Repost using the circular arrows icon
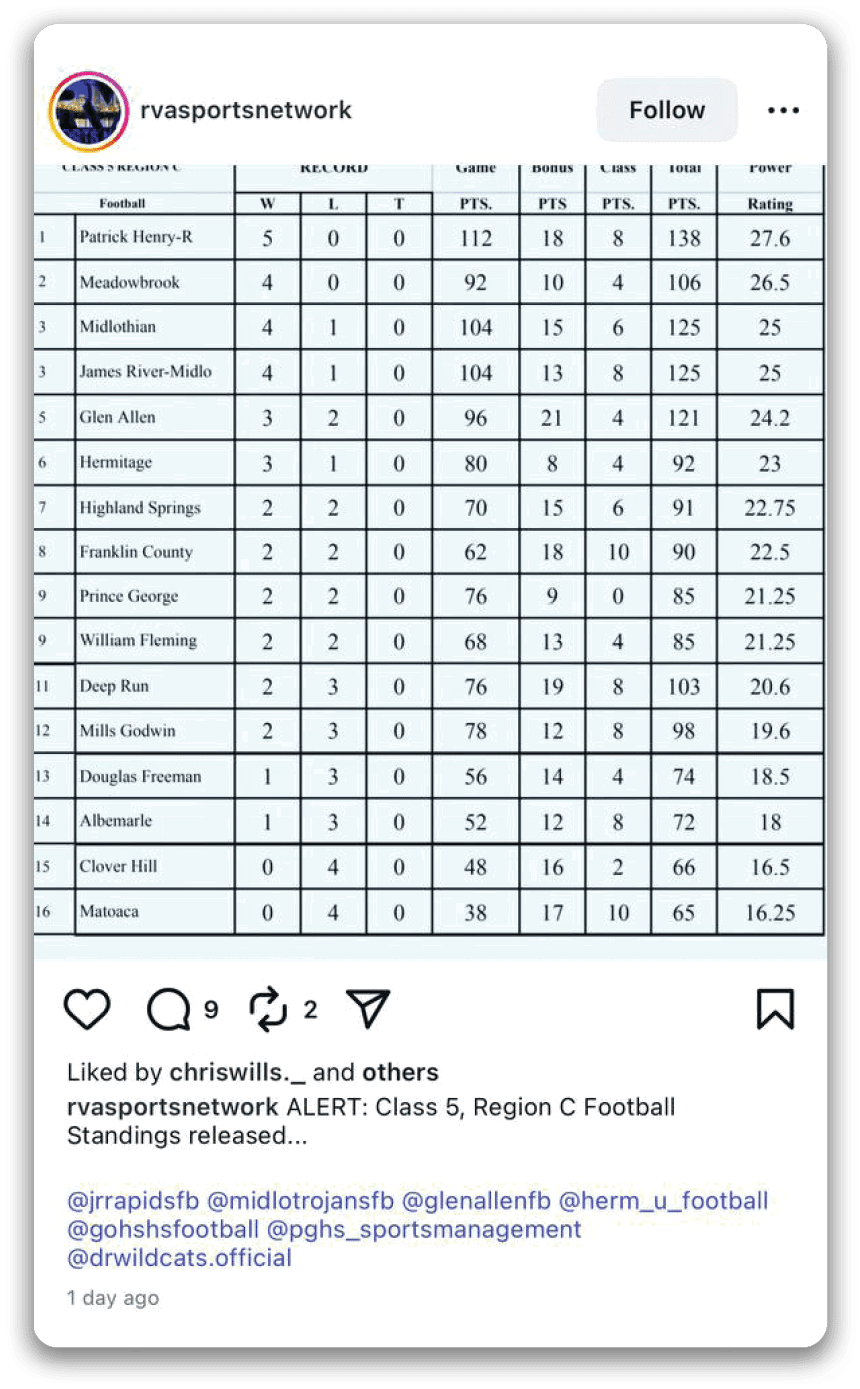The height and width of the screenshot is (1389, 860). (x=268, y=1010)
